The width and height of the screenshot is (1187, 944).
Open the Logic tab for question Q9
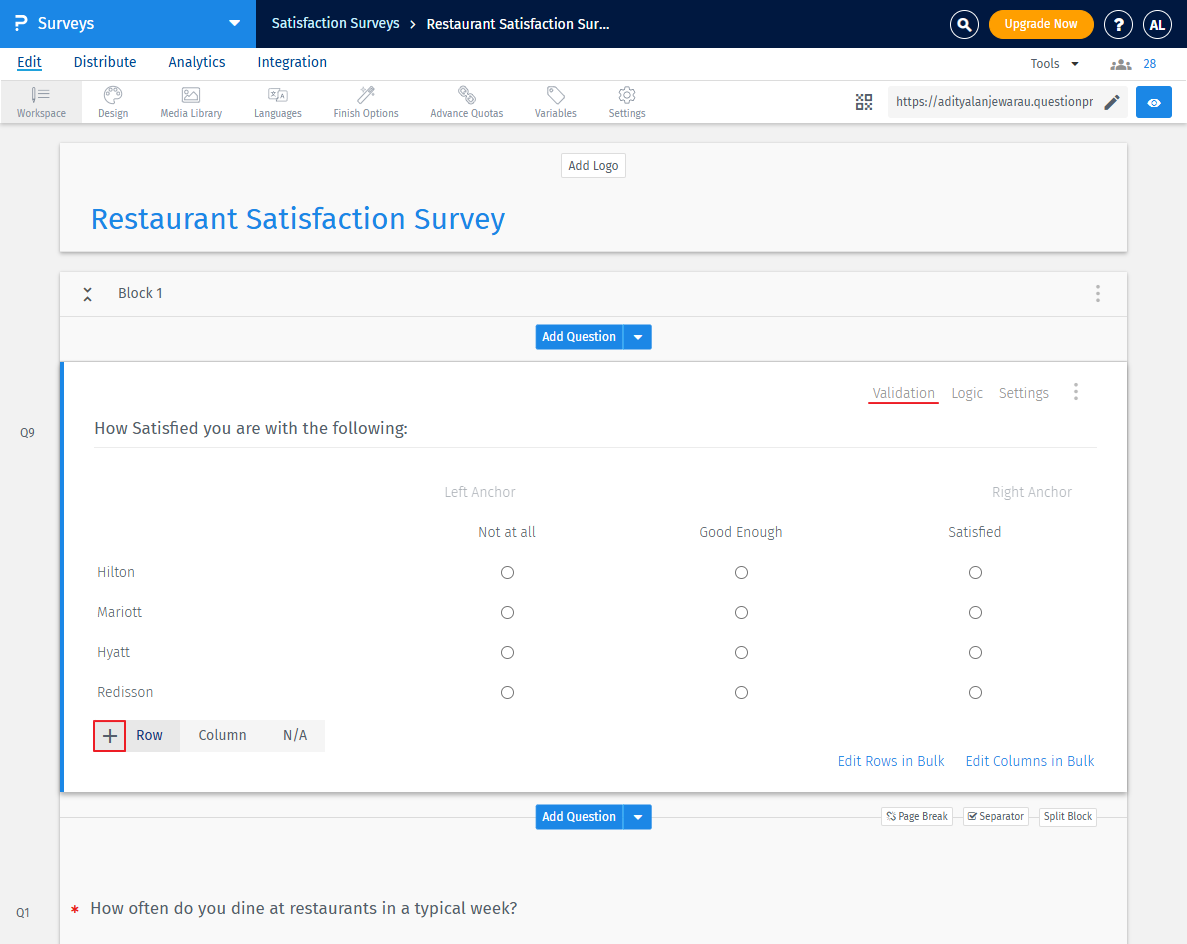click(x=966, y=392)
